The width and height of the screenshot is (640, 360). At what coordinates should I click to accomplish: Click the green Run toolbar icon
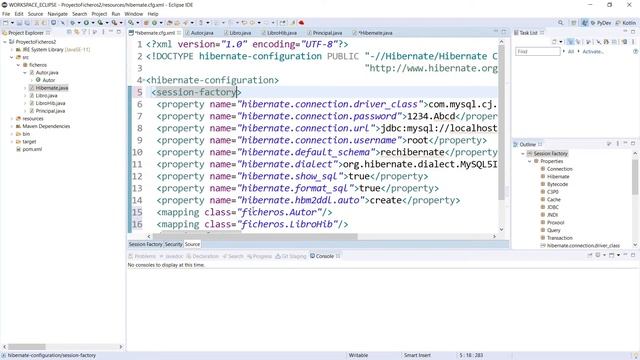coord(86,23)
